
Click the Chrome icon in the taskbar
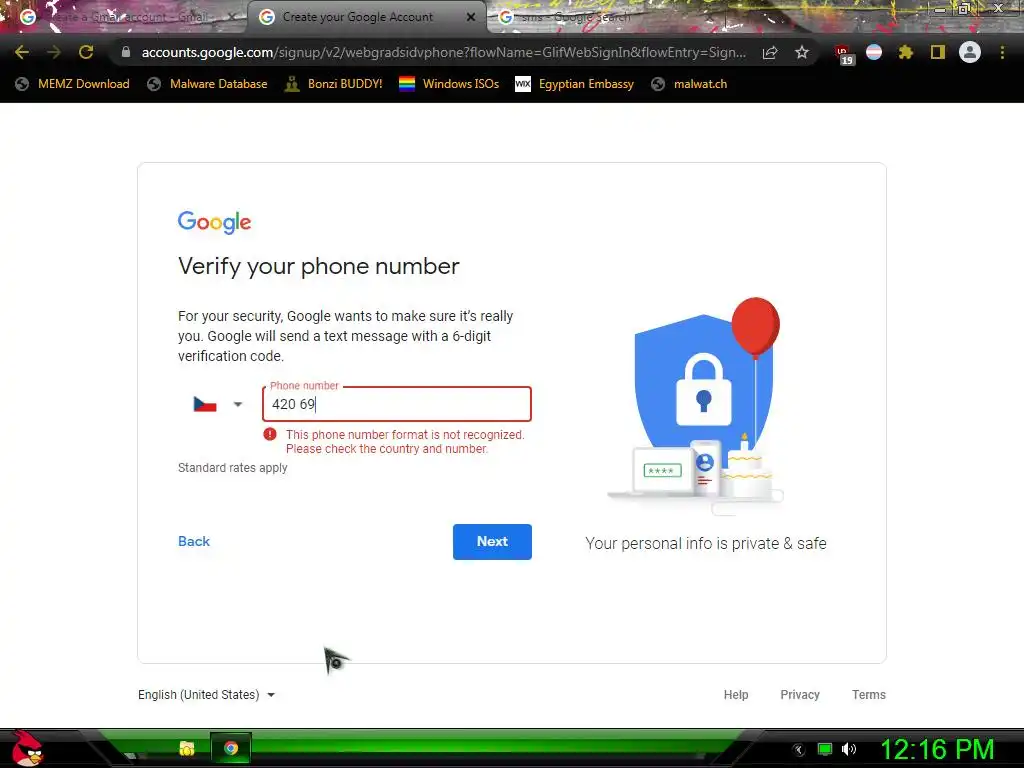pos(231,748)
